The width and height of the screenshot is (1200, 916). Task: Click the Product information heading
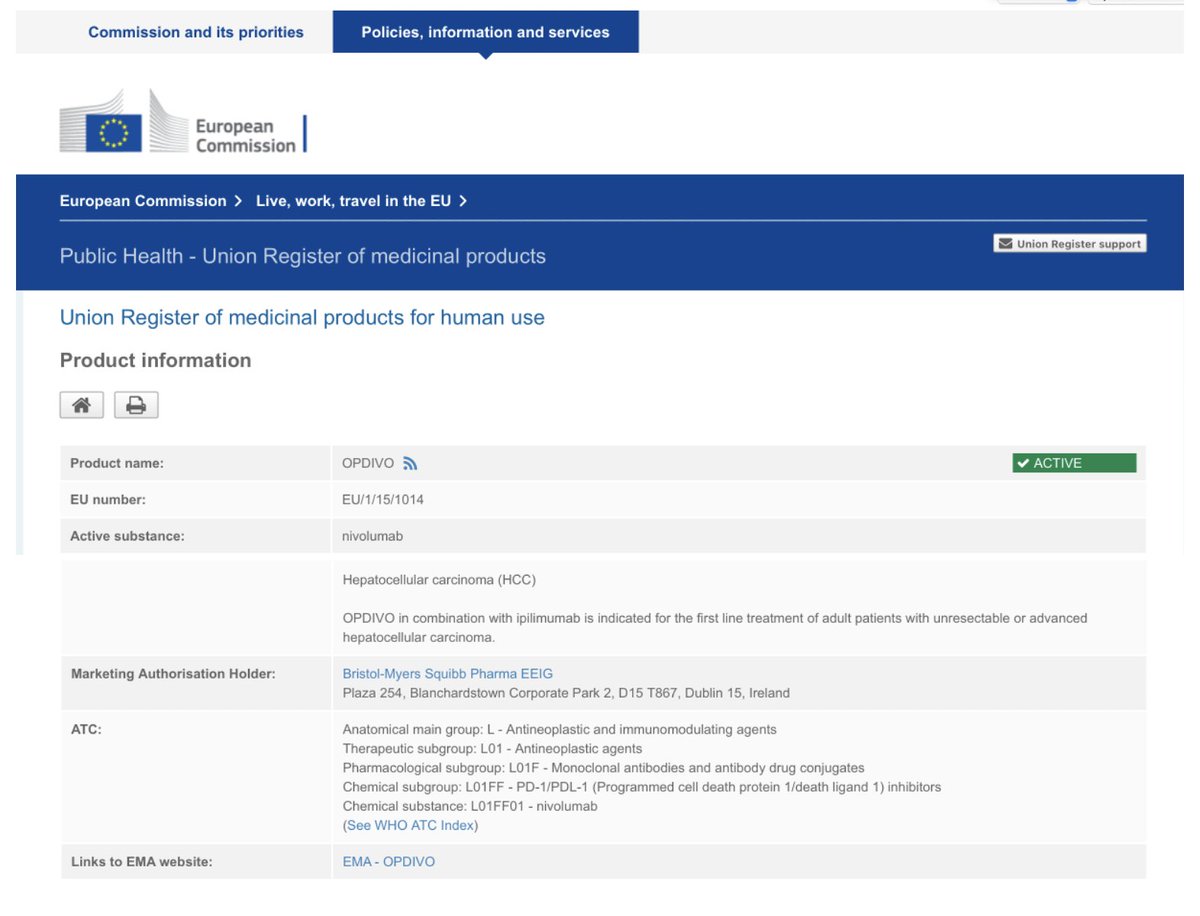click(x=155, y=360)
